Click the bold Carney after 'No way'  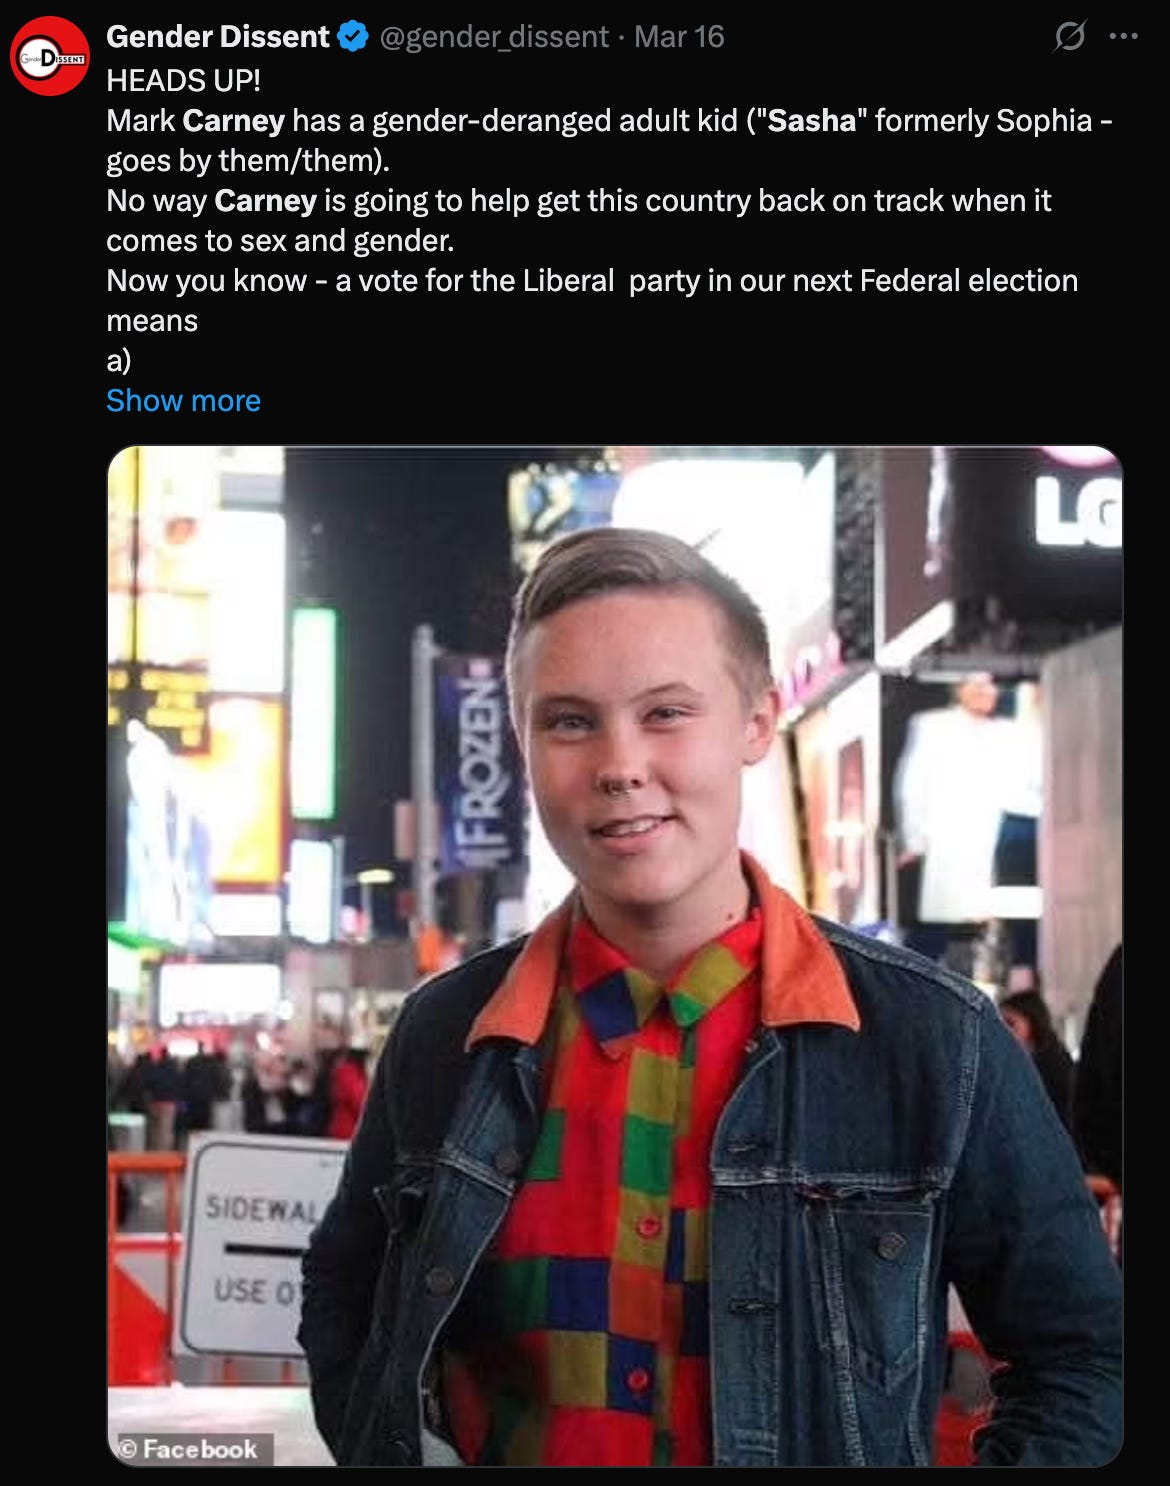click(x=265, y=201)
